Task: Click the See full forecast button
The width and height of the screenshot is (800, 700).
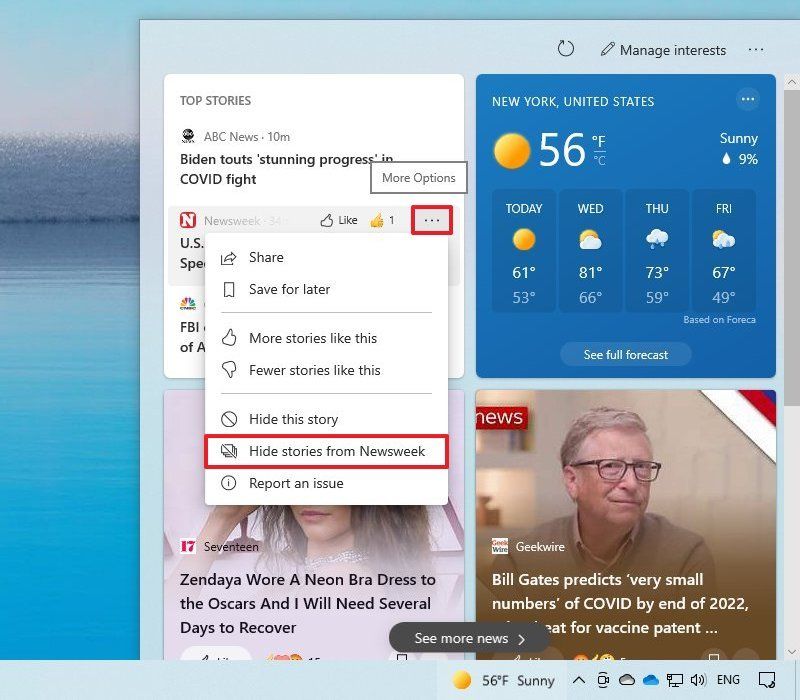Action: 625,354
